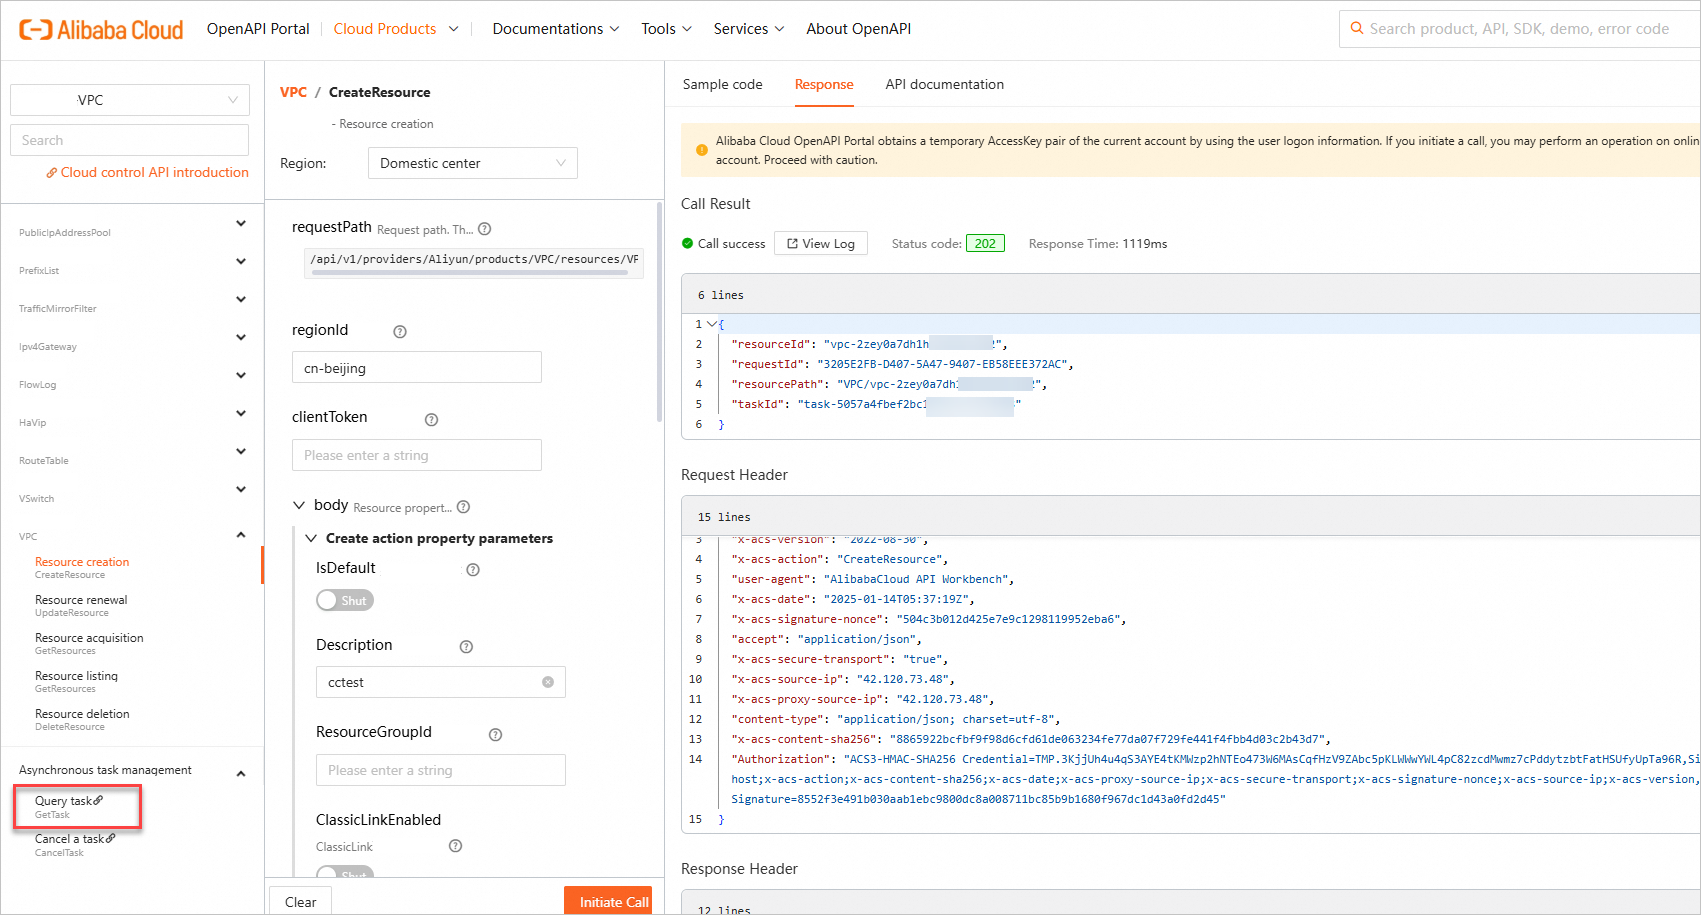Click the clientToken help question icon

[x=432, y=420]
